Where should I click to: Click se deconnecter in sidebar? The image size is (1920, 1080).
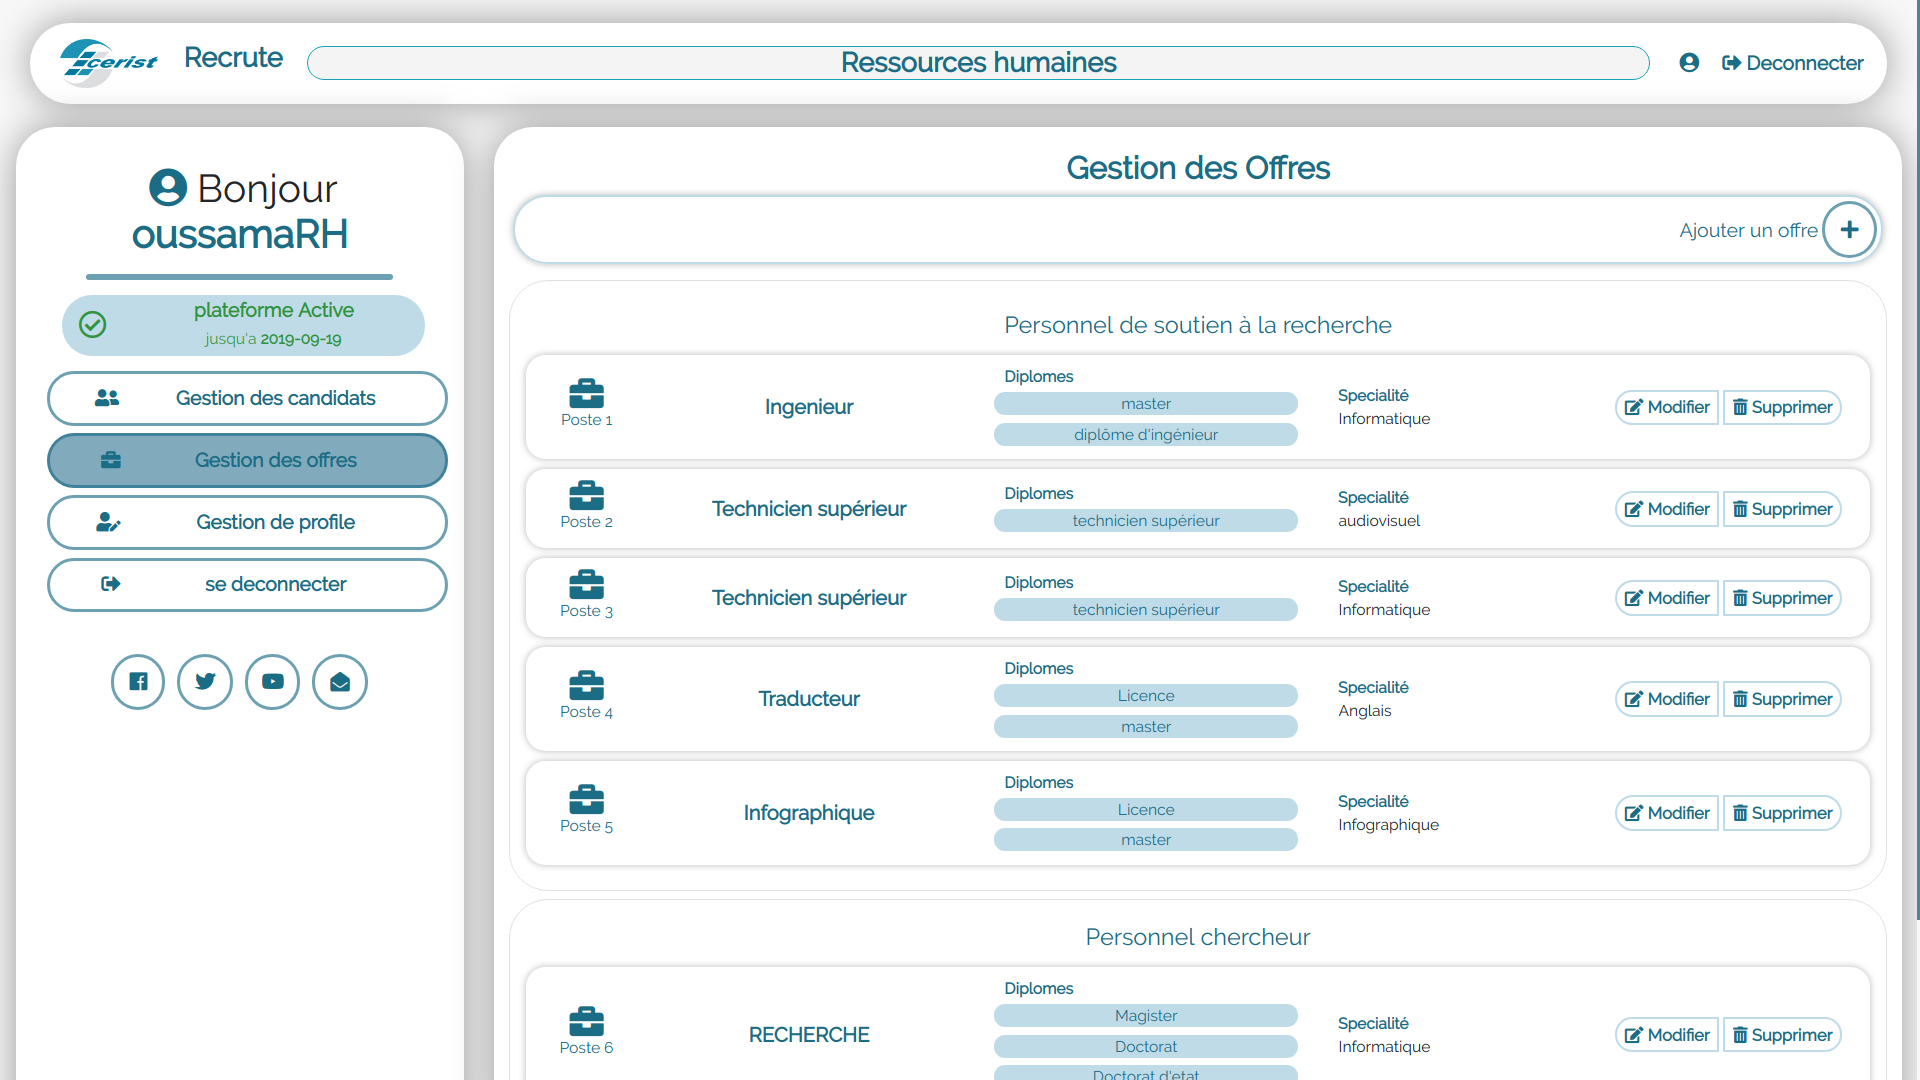[247, 584]
